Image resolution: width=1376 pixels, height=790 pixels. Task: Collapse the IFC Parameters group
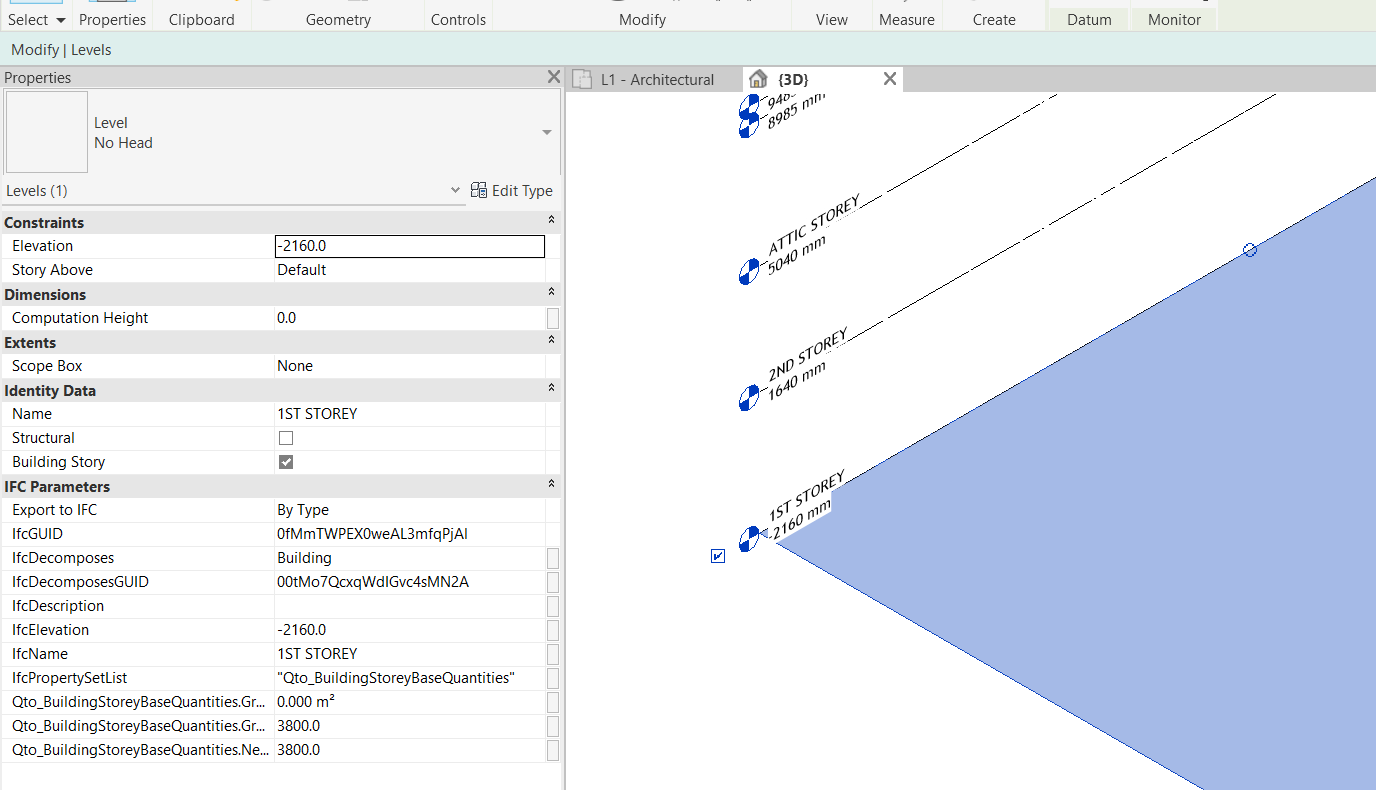pyautogui.click(x=550, y=486)
